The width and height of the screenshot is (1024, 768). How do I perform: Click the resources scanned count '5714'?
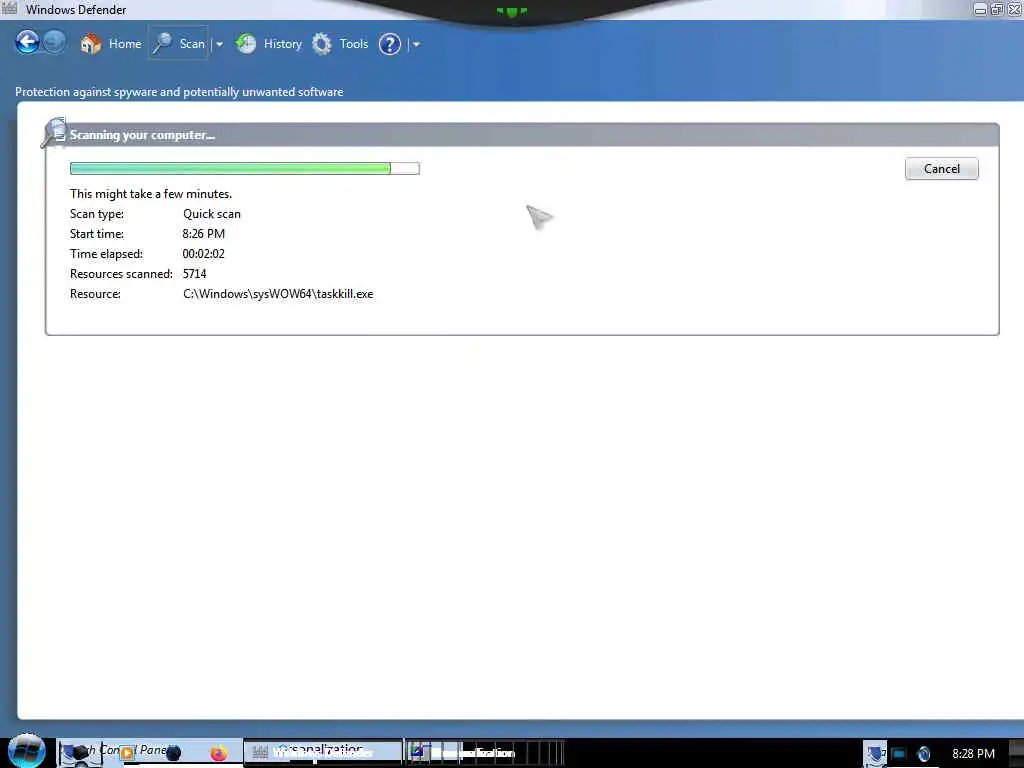[x=194, y=274]
